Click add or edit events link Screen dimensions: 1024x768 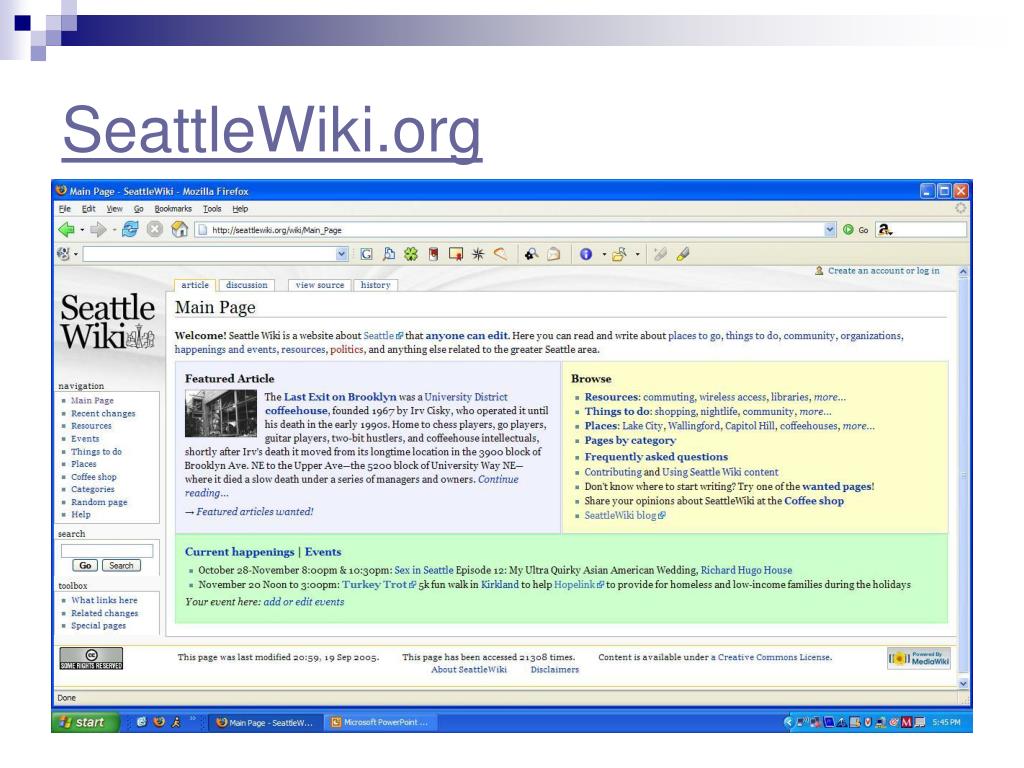pos(304,602)
